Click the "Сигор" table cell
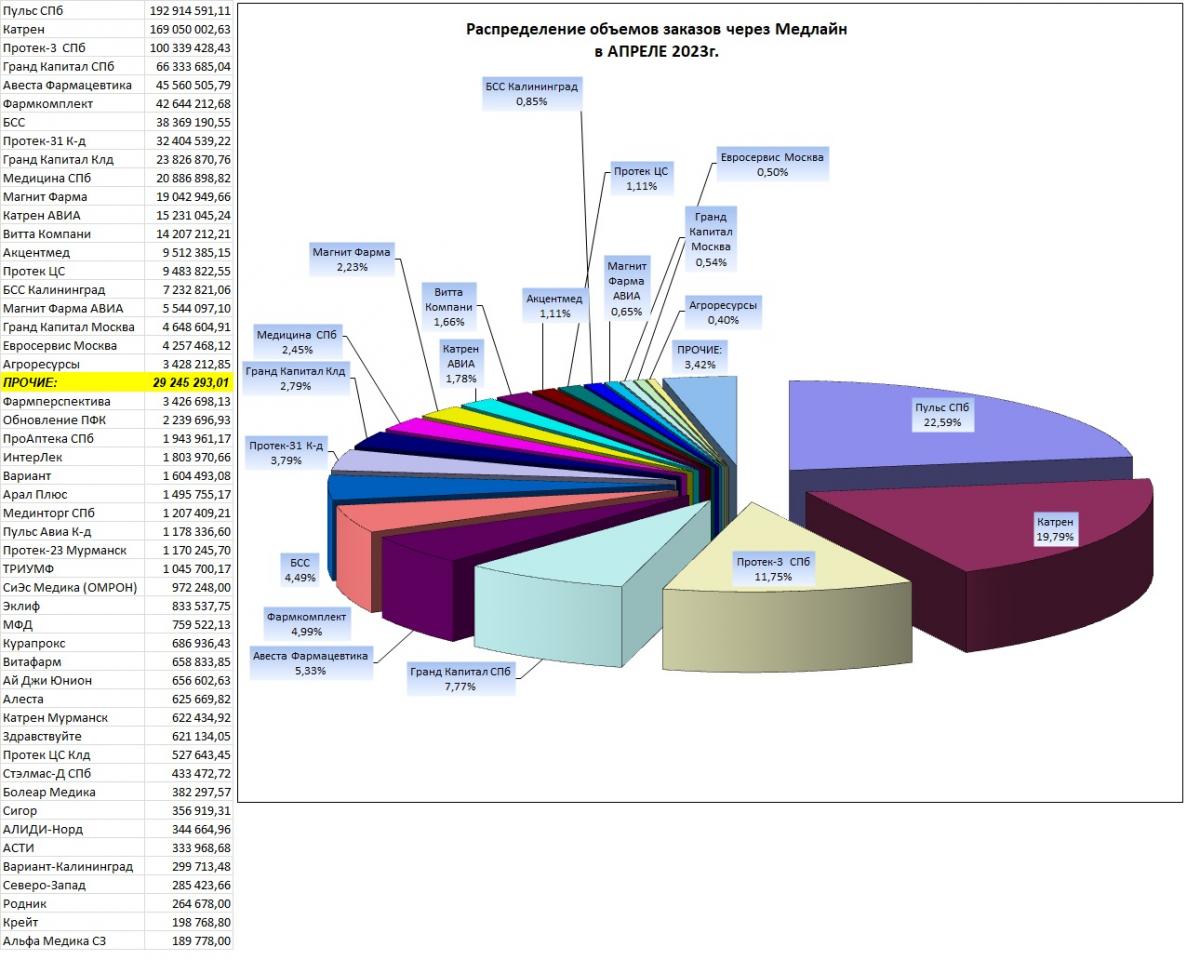The image size is (1200, 960). [72, 811]
